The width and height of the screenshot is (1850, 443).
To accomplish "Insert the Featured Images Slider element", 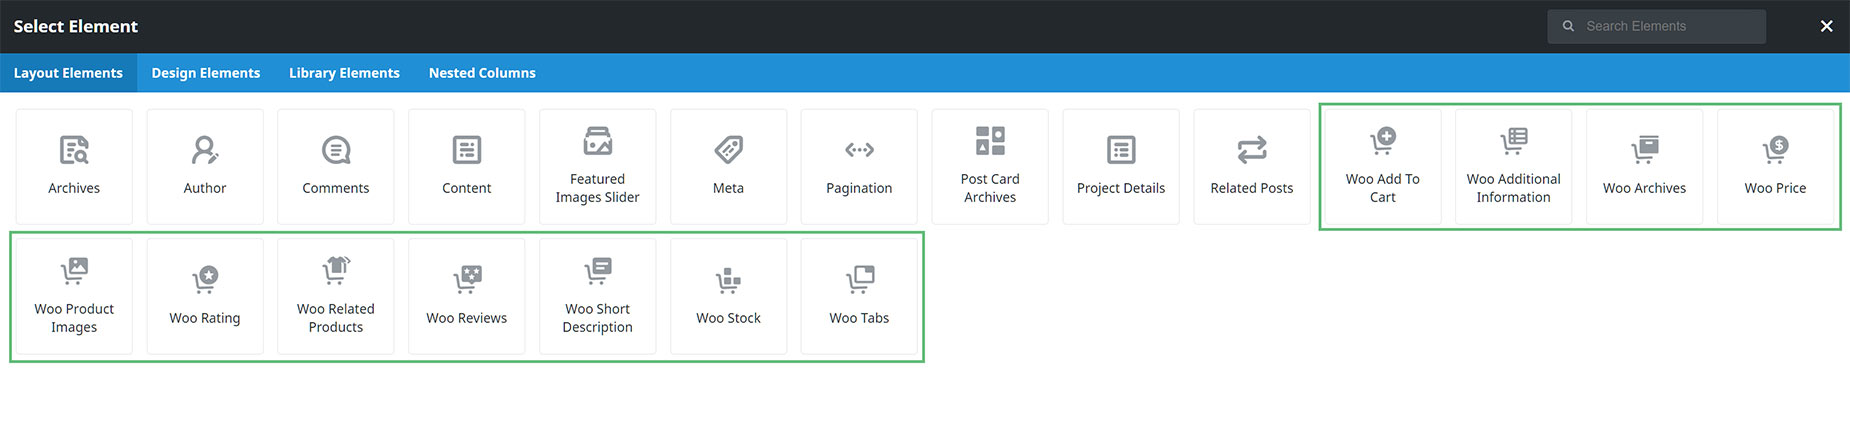I will [598, 166].
